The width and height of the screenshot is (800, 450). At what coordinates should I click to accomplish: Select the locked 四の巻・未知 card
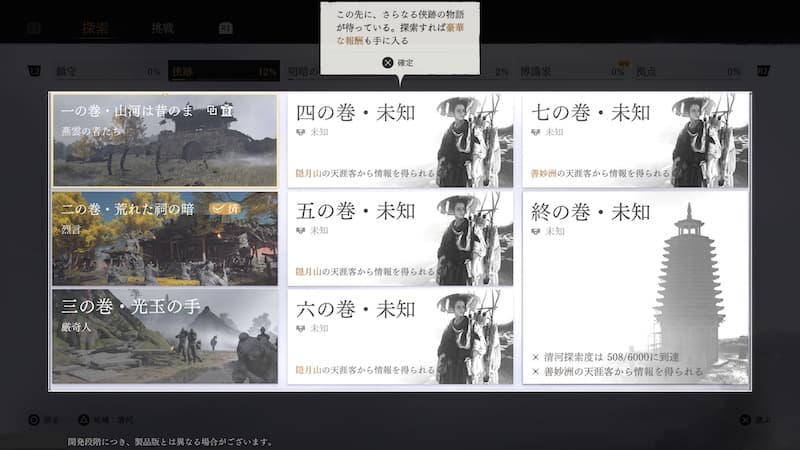pos(400,140)
